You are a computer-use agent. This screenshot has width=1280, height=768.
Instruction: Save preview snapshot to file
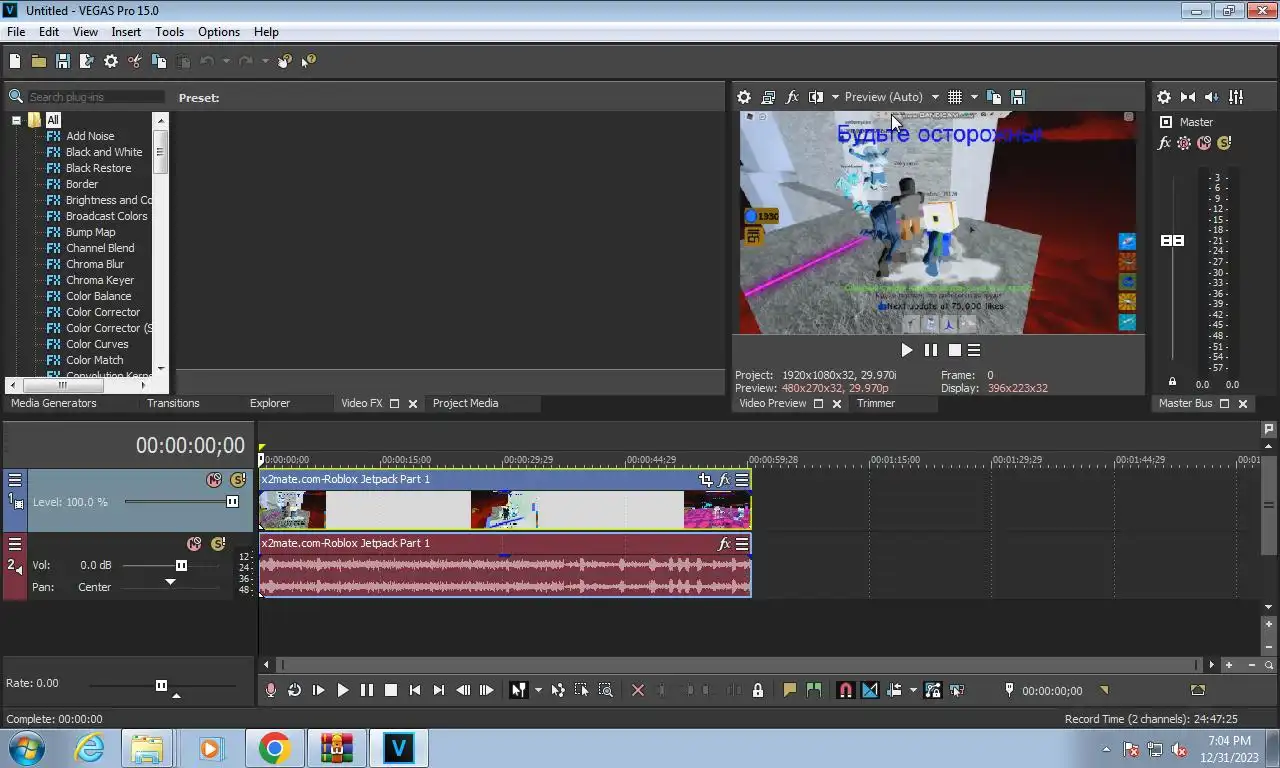(x=1018, y=97)
